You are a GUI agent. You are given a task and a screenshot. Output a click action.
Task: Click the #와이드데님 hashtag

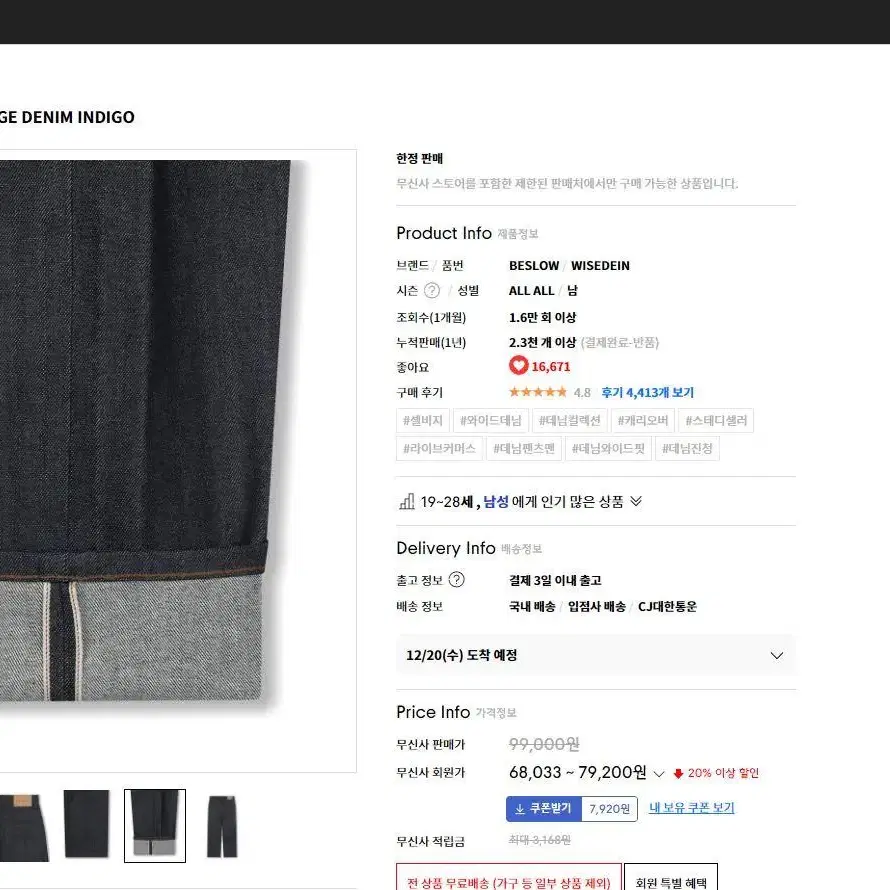pyautogui.click(x=490, y=421)
